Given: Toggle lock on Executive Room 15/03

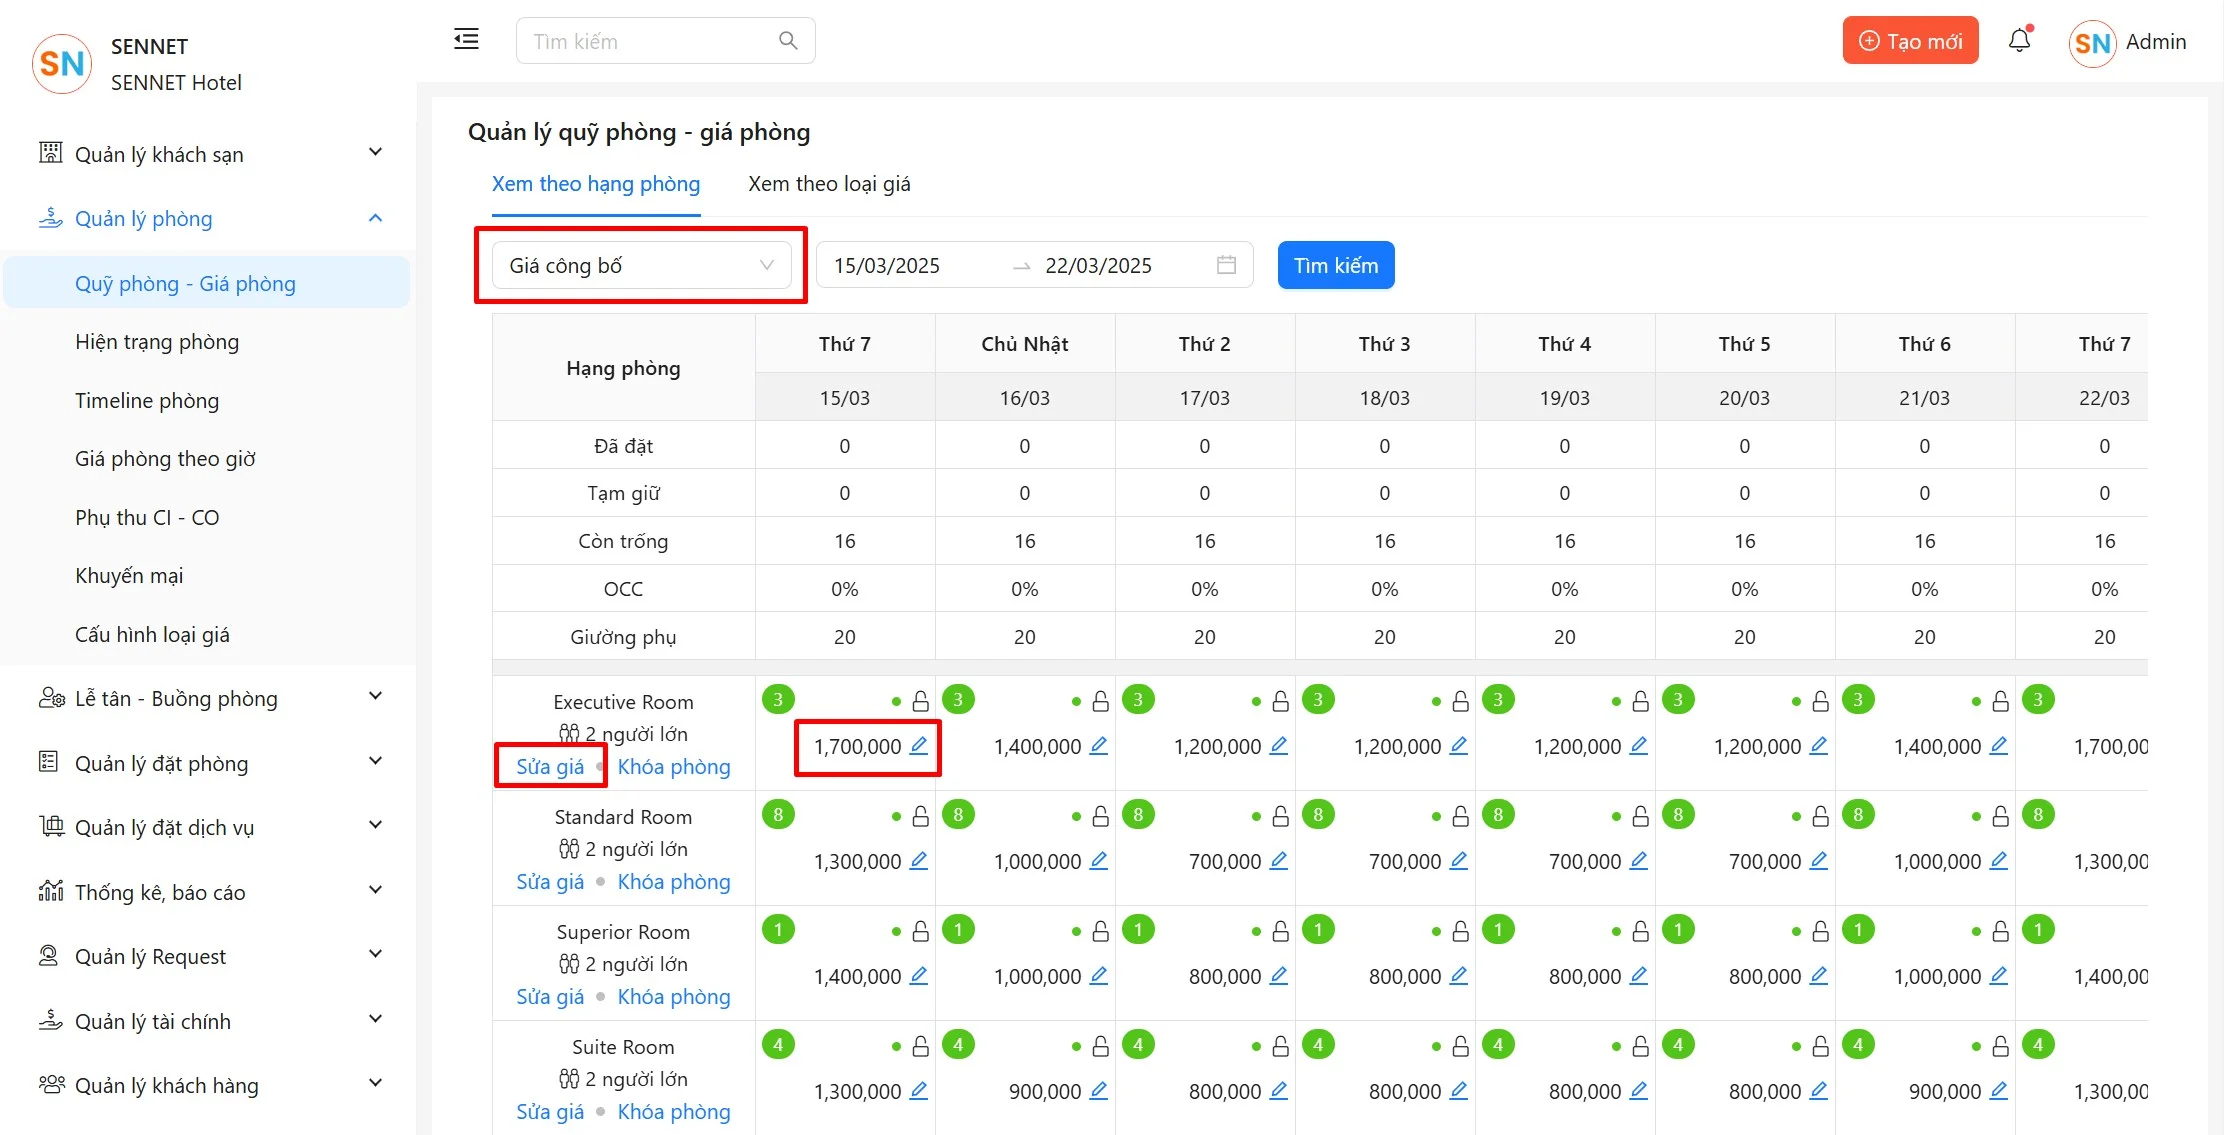Looking at the screenshot, I should click(x=921, y=702).
